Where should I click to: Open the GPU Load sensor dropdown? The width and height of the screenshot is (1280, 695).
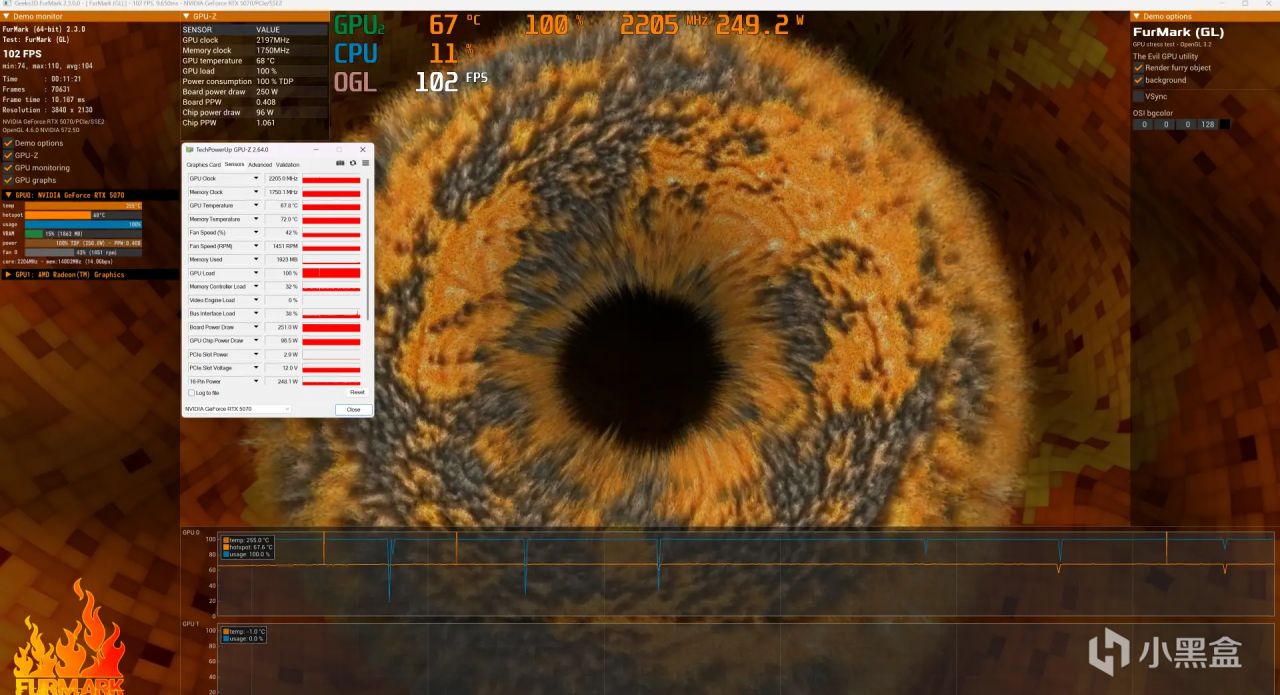(x=256, y=273)
